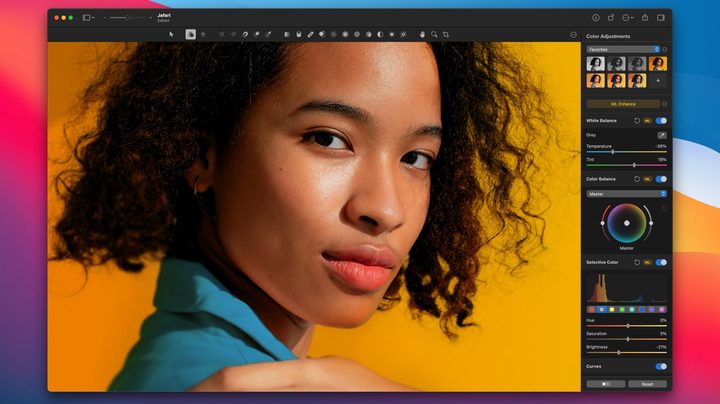Click the Hue slider track

pos(626,325)
